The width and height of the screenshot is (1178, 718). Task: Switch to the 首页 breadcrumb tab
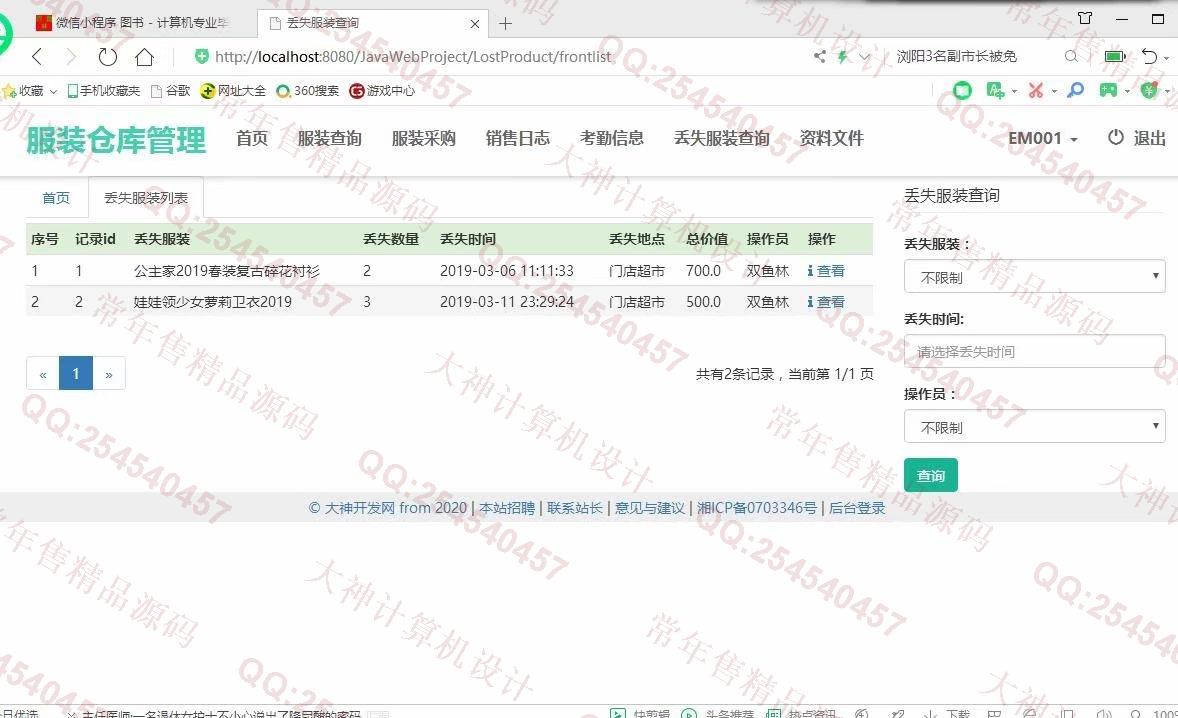point(56,198)
